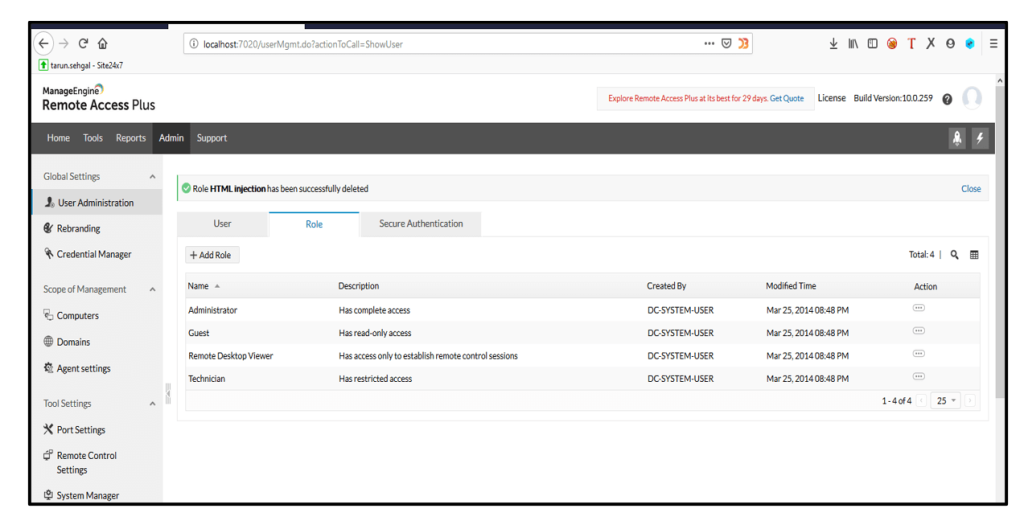Viewport: 1024px width, 525px height.
Task: Collapse the Scope of Management section
Action: click(152, 290)
